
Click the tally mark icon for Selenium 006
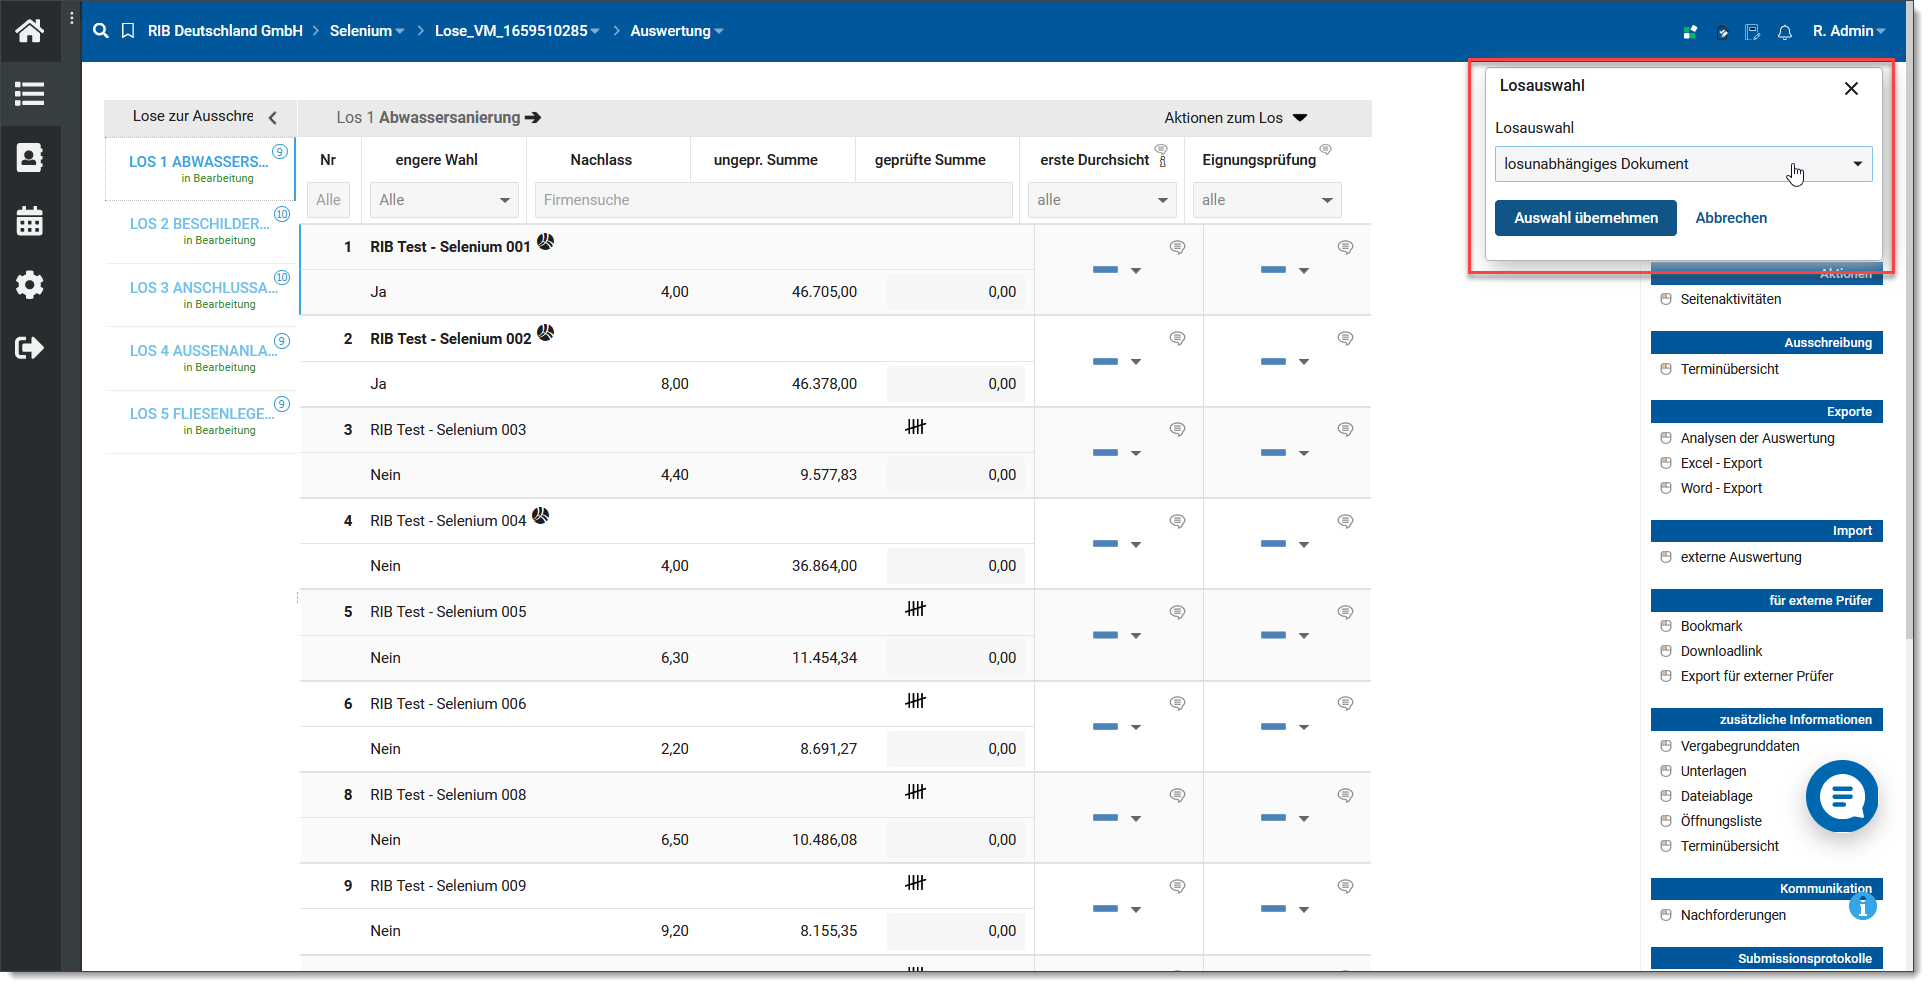[x=916, y=701]
